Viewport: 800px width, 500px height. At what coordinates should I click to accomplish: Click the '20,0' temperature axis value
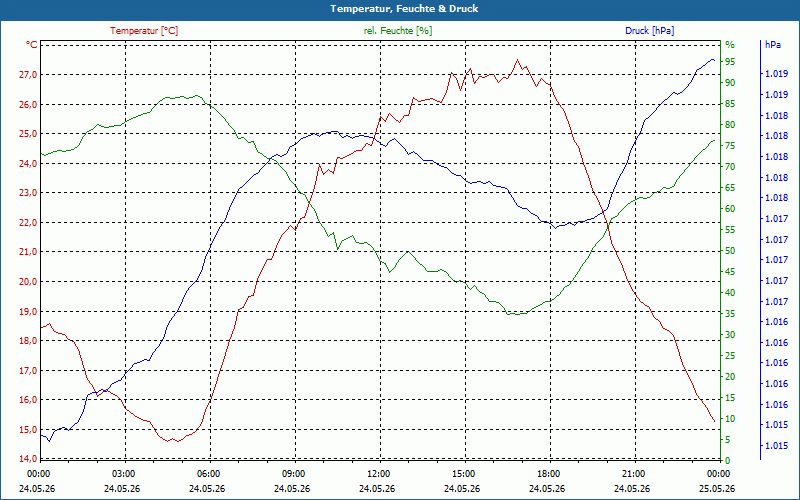click(29, 282)
